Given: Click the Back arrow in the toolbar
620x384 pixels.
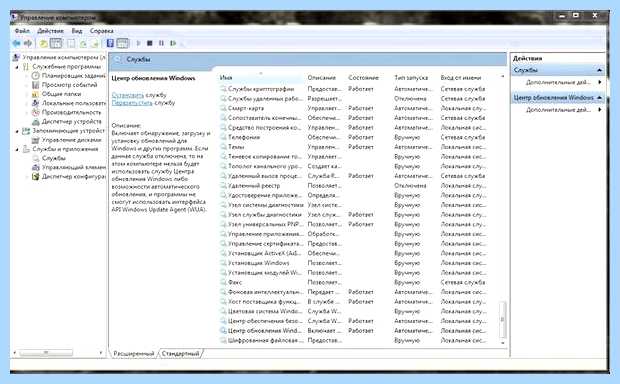Looking at the screenshot, I should [16, 43].
